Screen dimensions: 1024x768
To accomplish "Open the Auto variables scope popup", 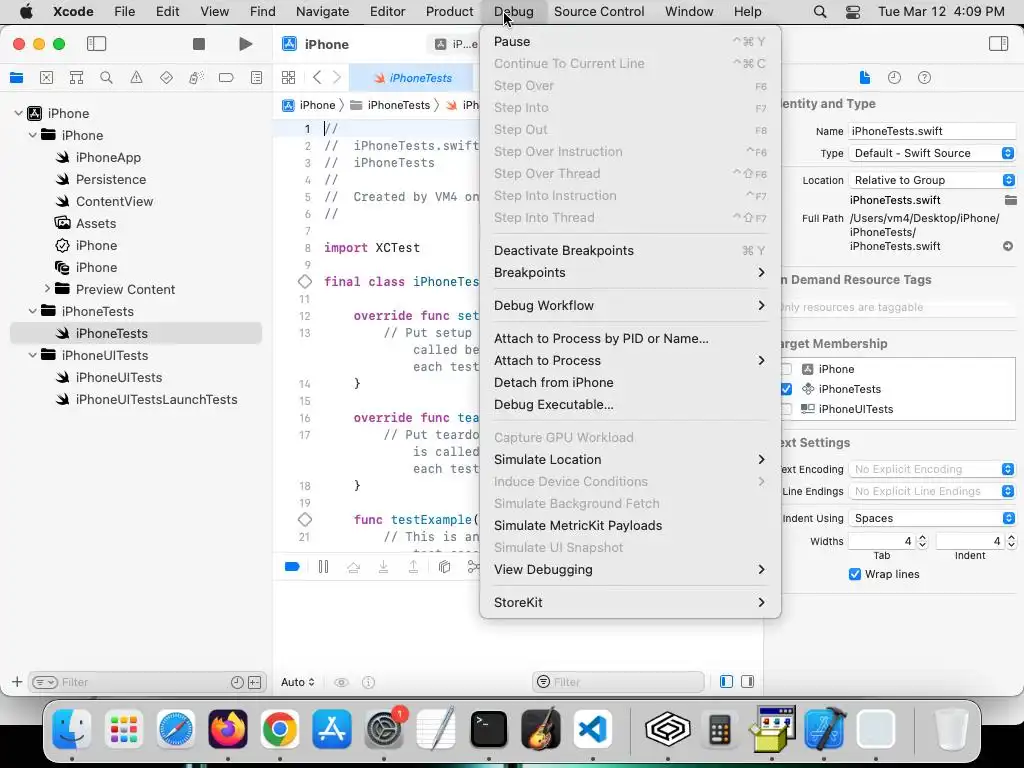I will coord(298,682).
